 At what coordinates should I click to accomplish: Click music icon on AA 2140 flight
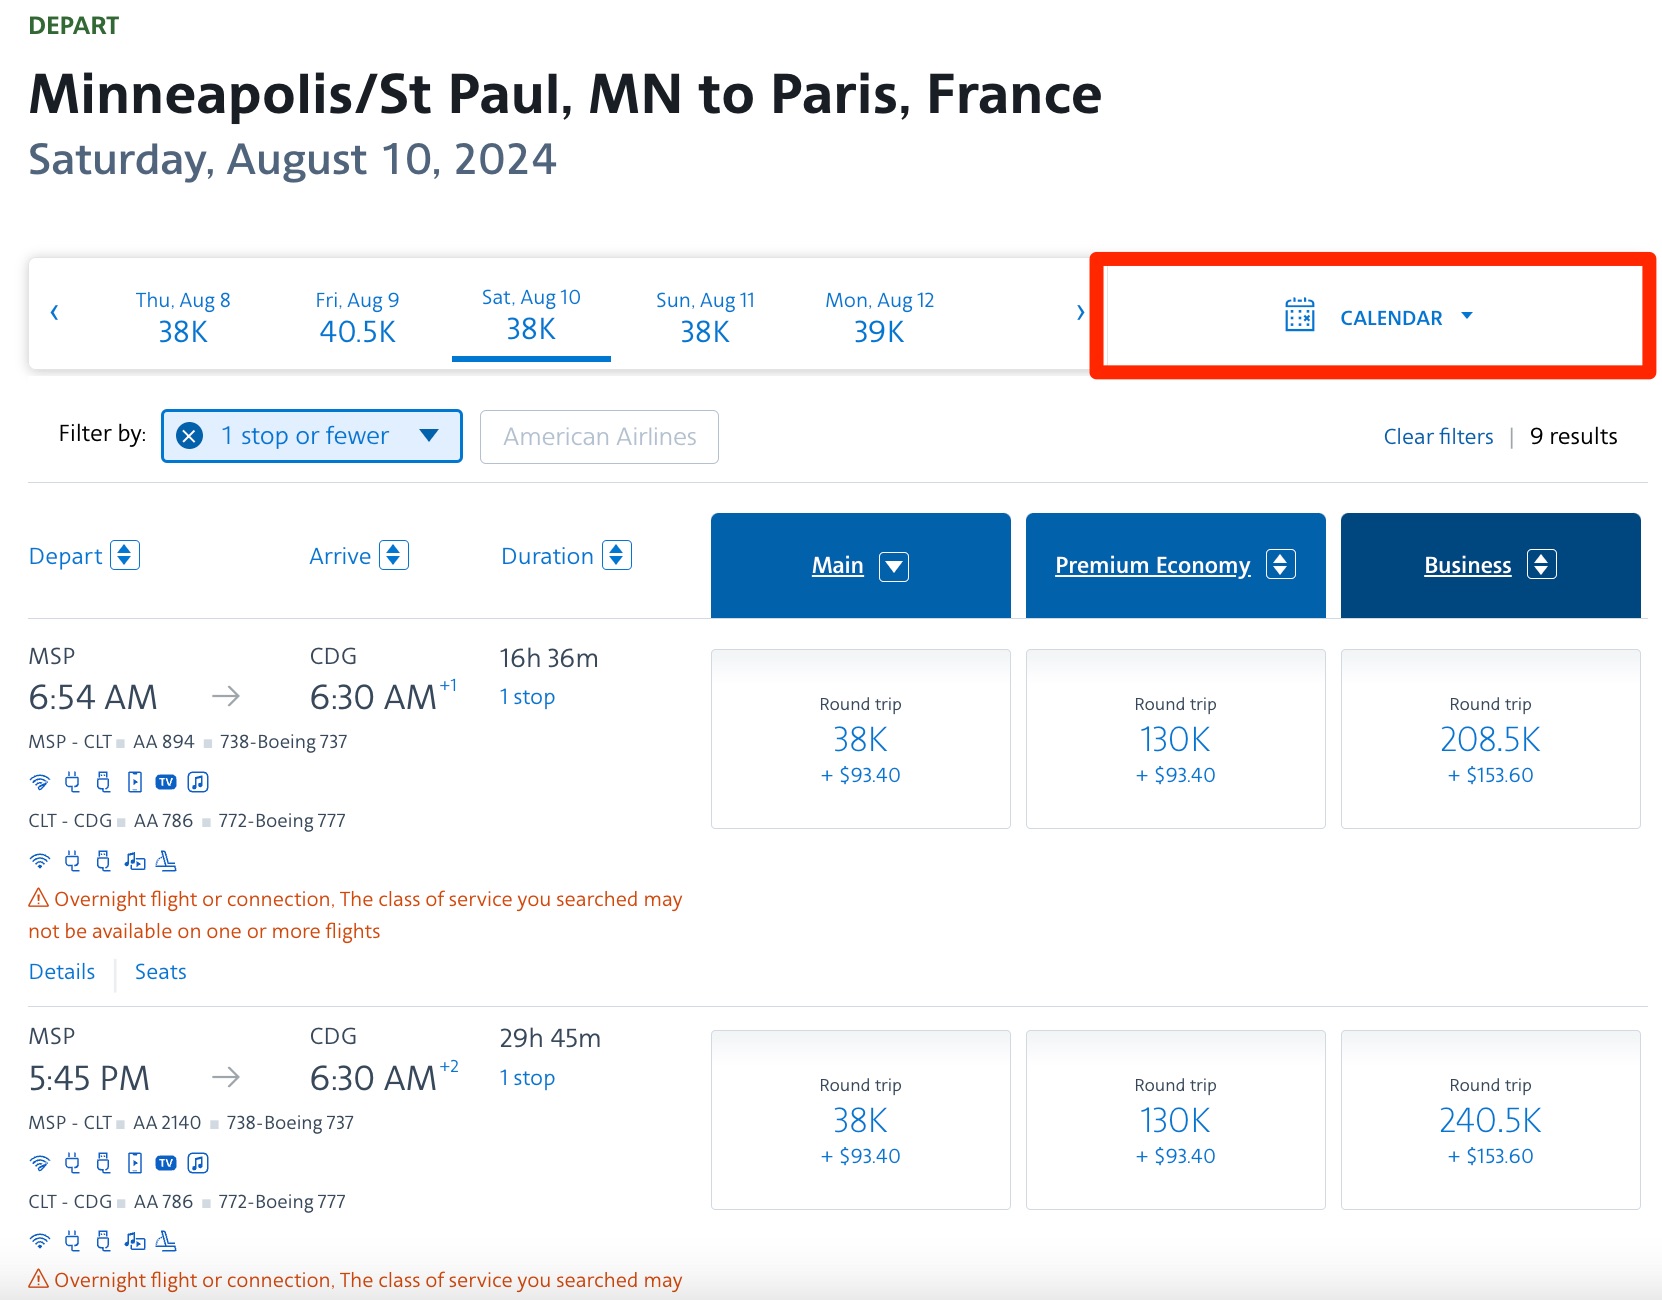coord(198,1163)
